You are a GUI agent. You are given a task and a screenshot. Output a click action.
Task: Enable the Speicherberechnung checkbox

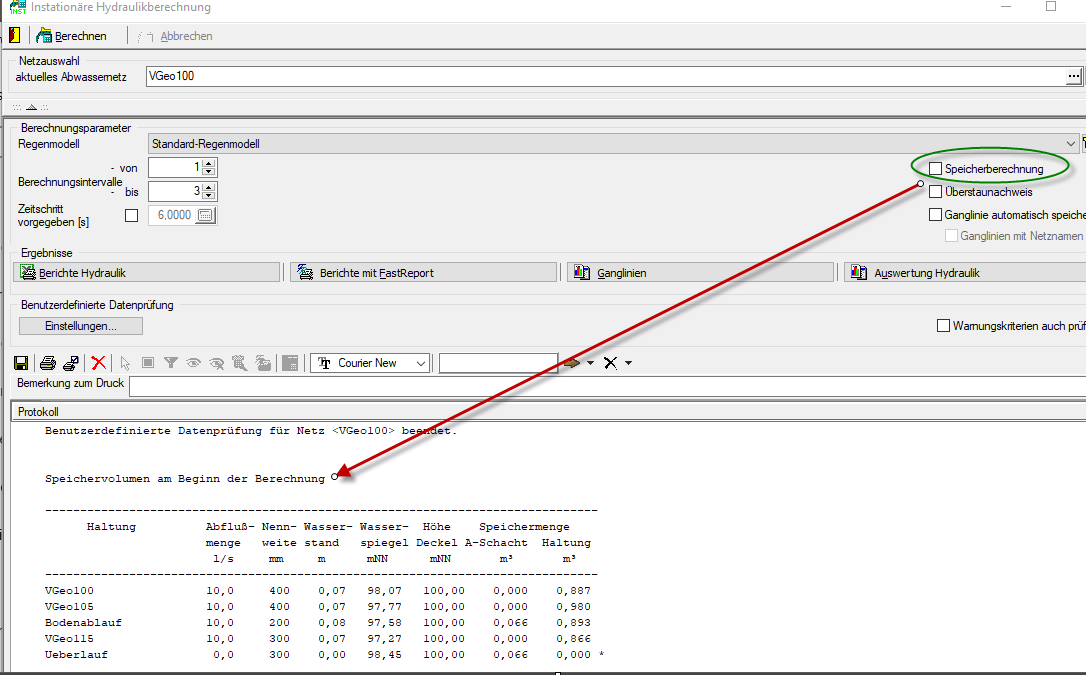[936, 169]
